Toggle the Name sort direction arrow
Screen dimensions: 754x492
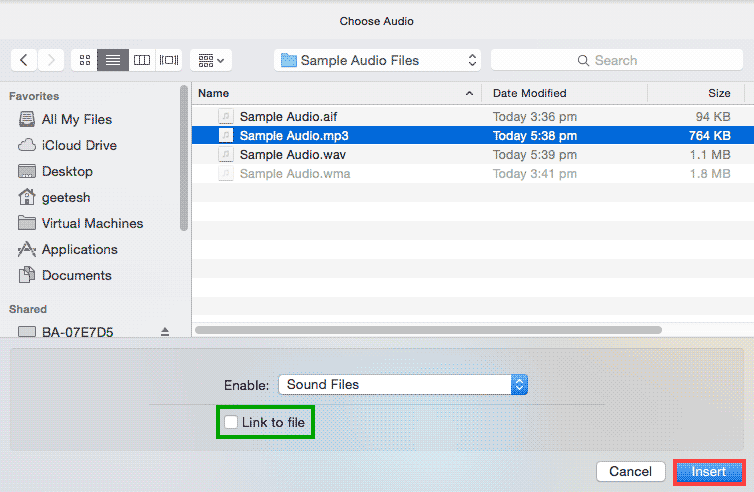tap(469, 93)
